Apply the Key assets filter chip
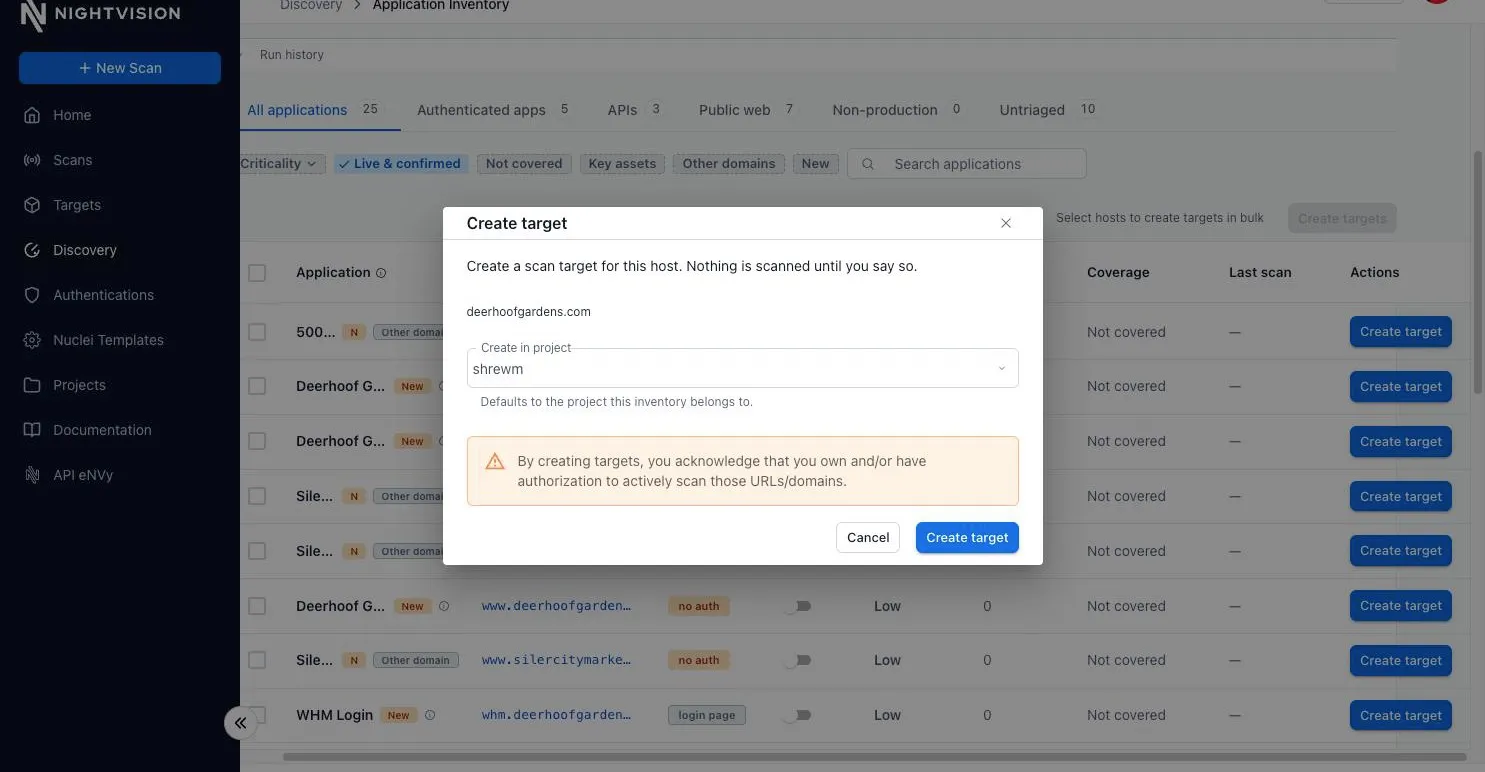The height and width of the screenshot is (772, 1485). click(x=622, y=164)
